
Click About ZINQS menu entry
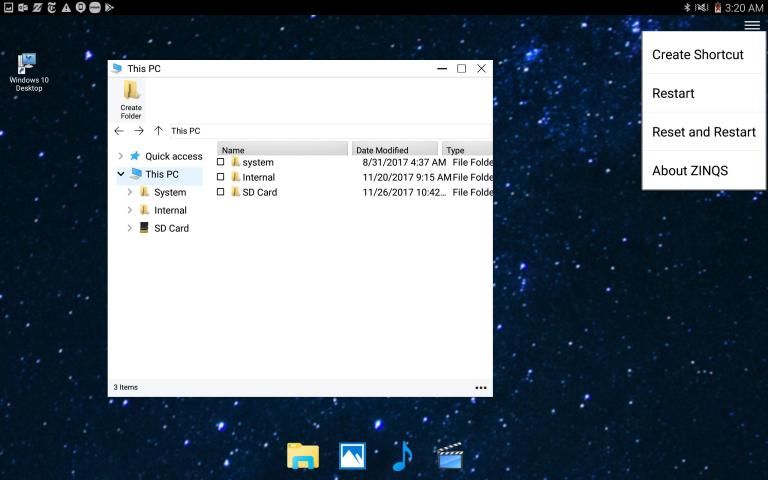690,170
